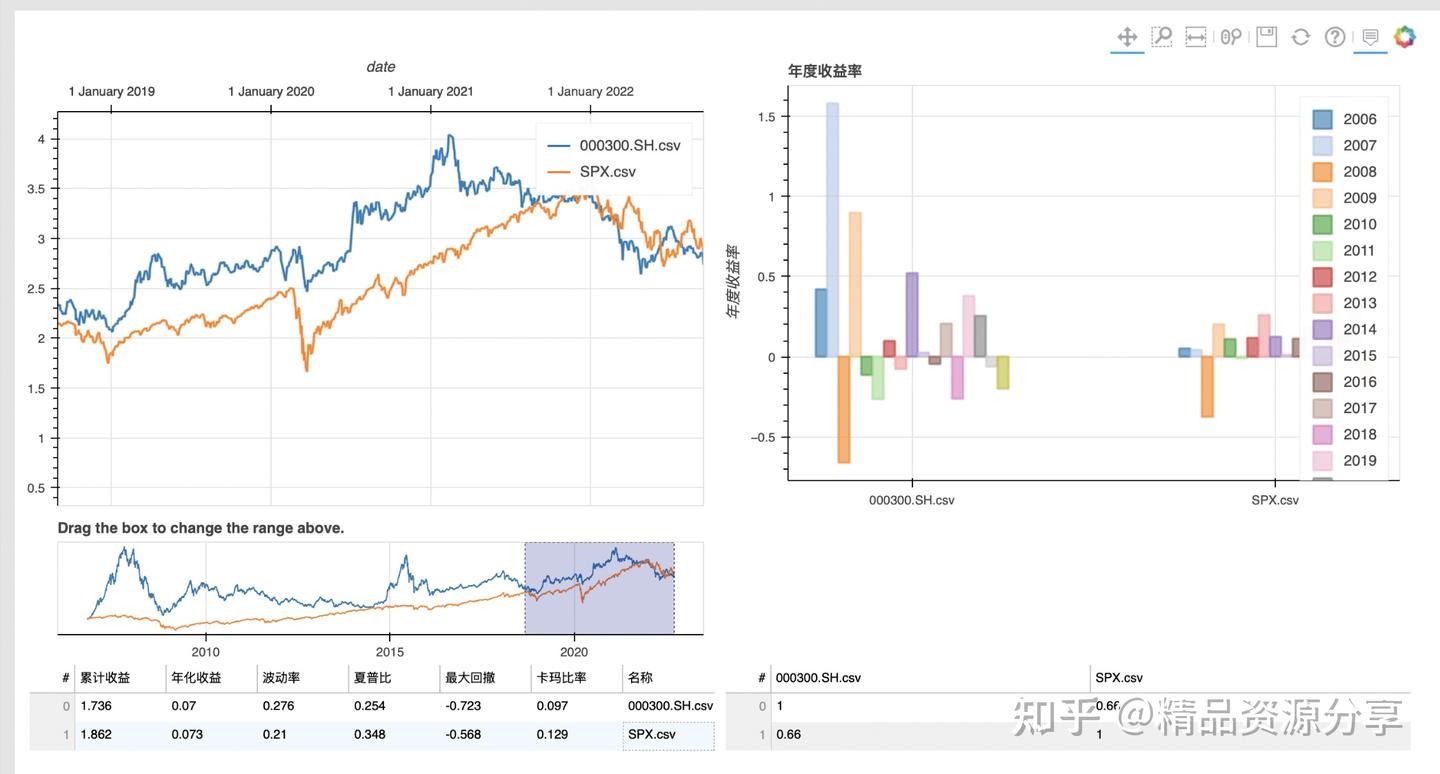Select cell 0.097 in stats table
Viewport: 1440px width, 774px height.
coord(576,706)
